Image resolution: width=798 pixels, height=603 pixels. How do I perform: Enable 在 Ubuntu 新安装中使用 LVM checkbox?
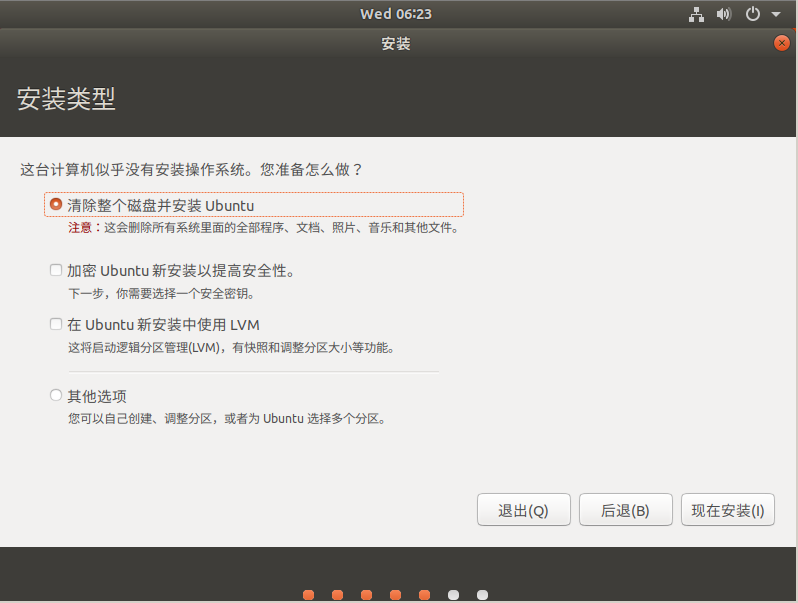point(56,324)
